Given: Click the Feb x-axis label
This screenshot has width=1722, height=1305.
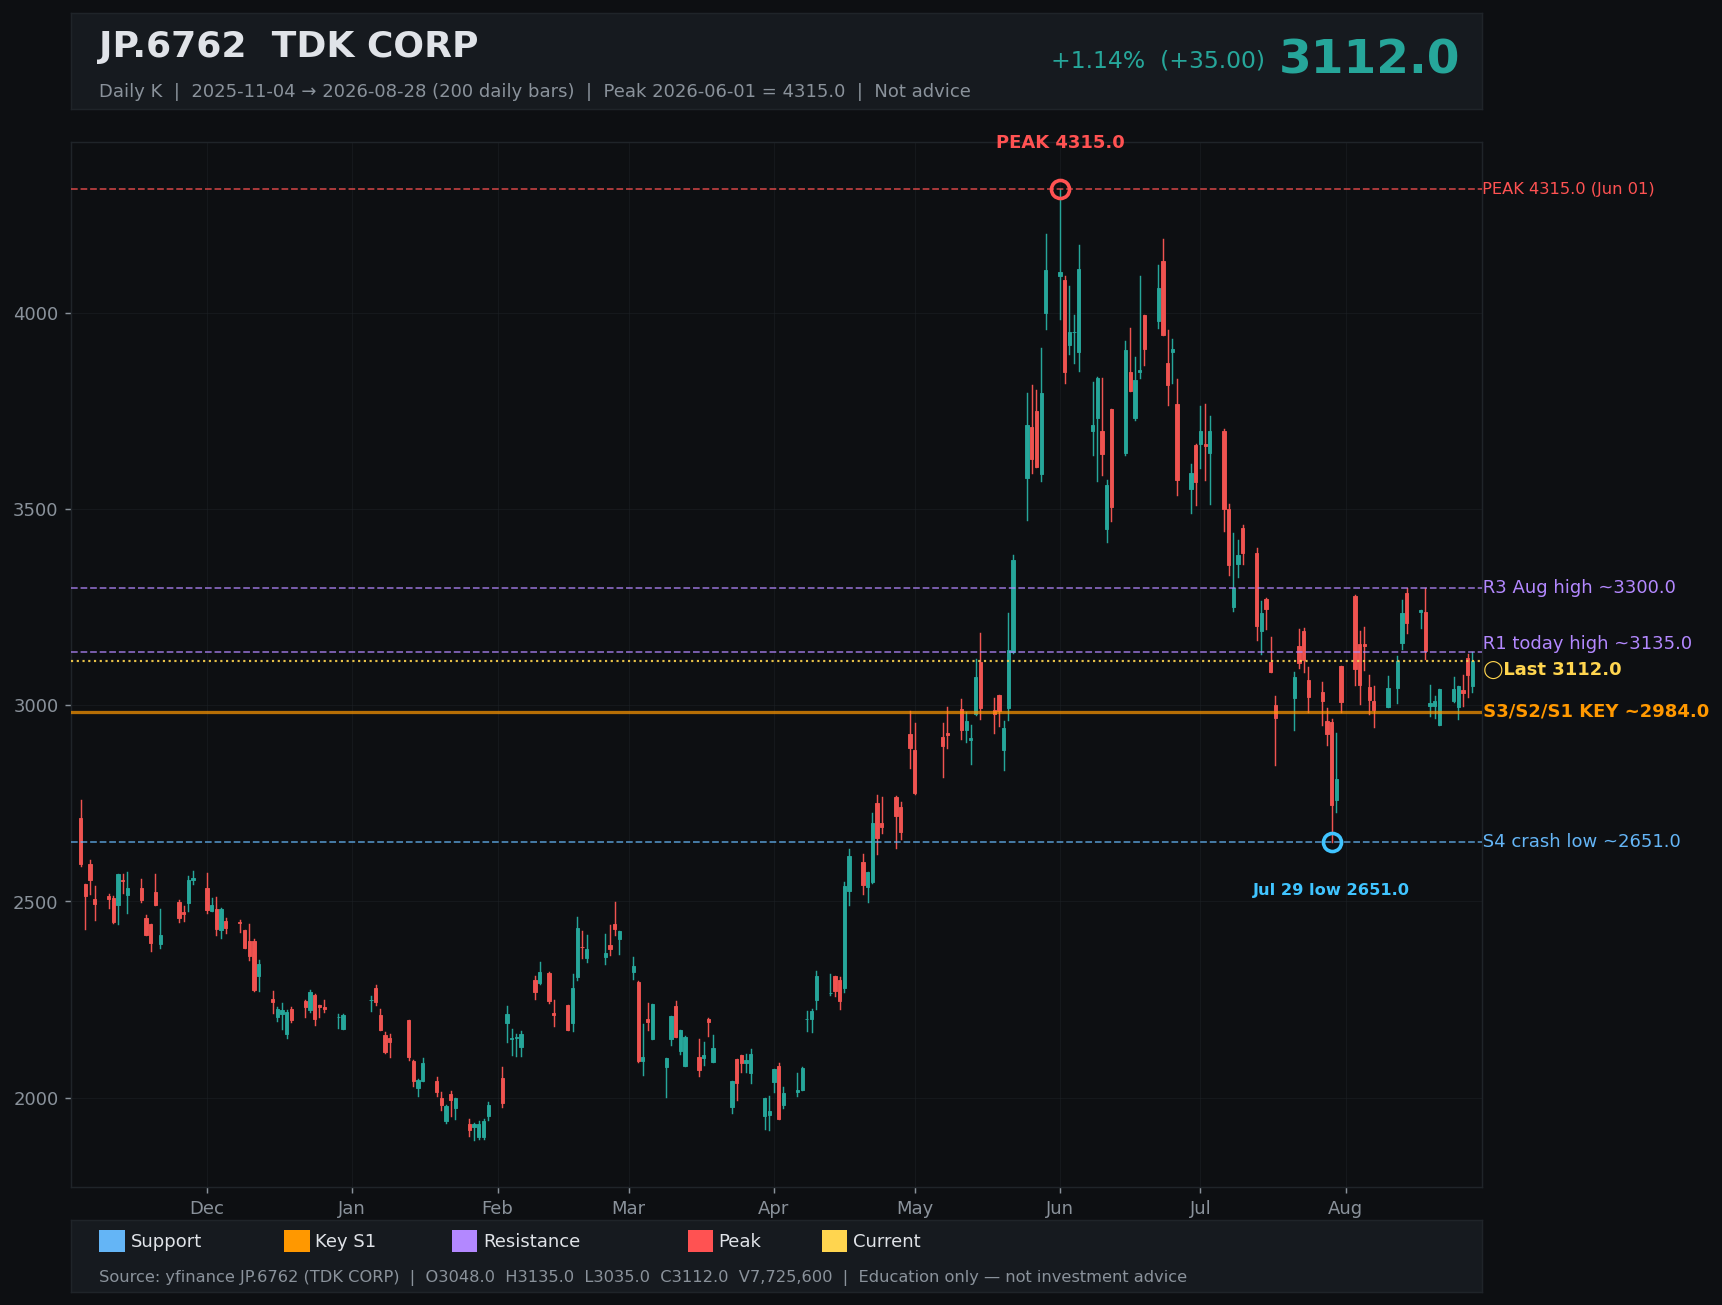Looking at the screenshot, I should point(497,1208).
